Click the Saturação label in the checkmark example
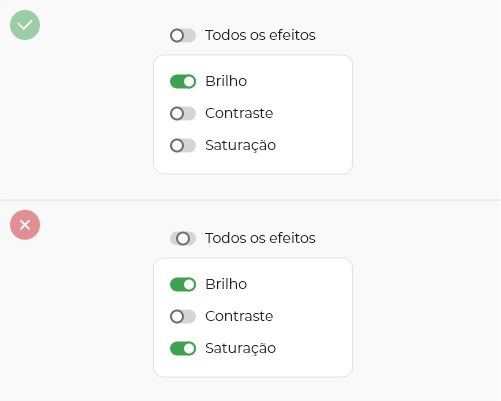 tap(240, 146)
